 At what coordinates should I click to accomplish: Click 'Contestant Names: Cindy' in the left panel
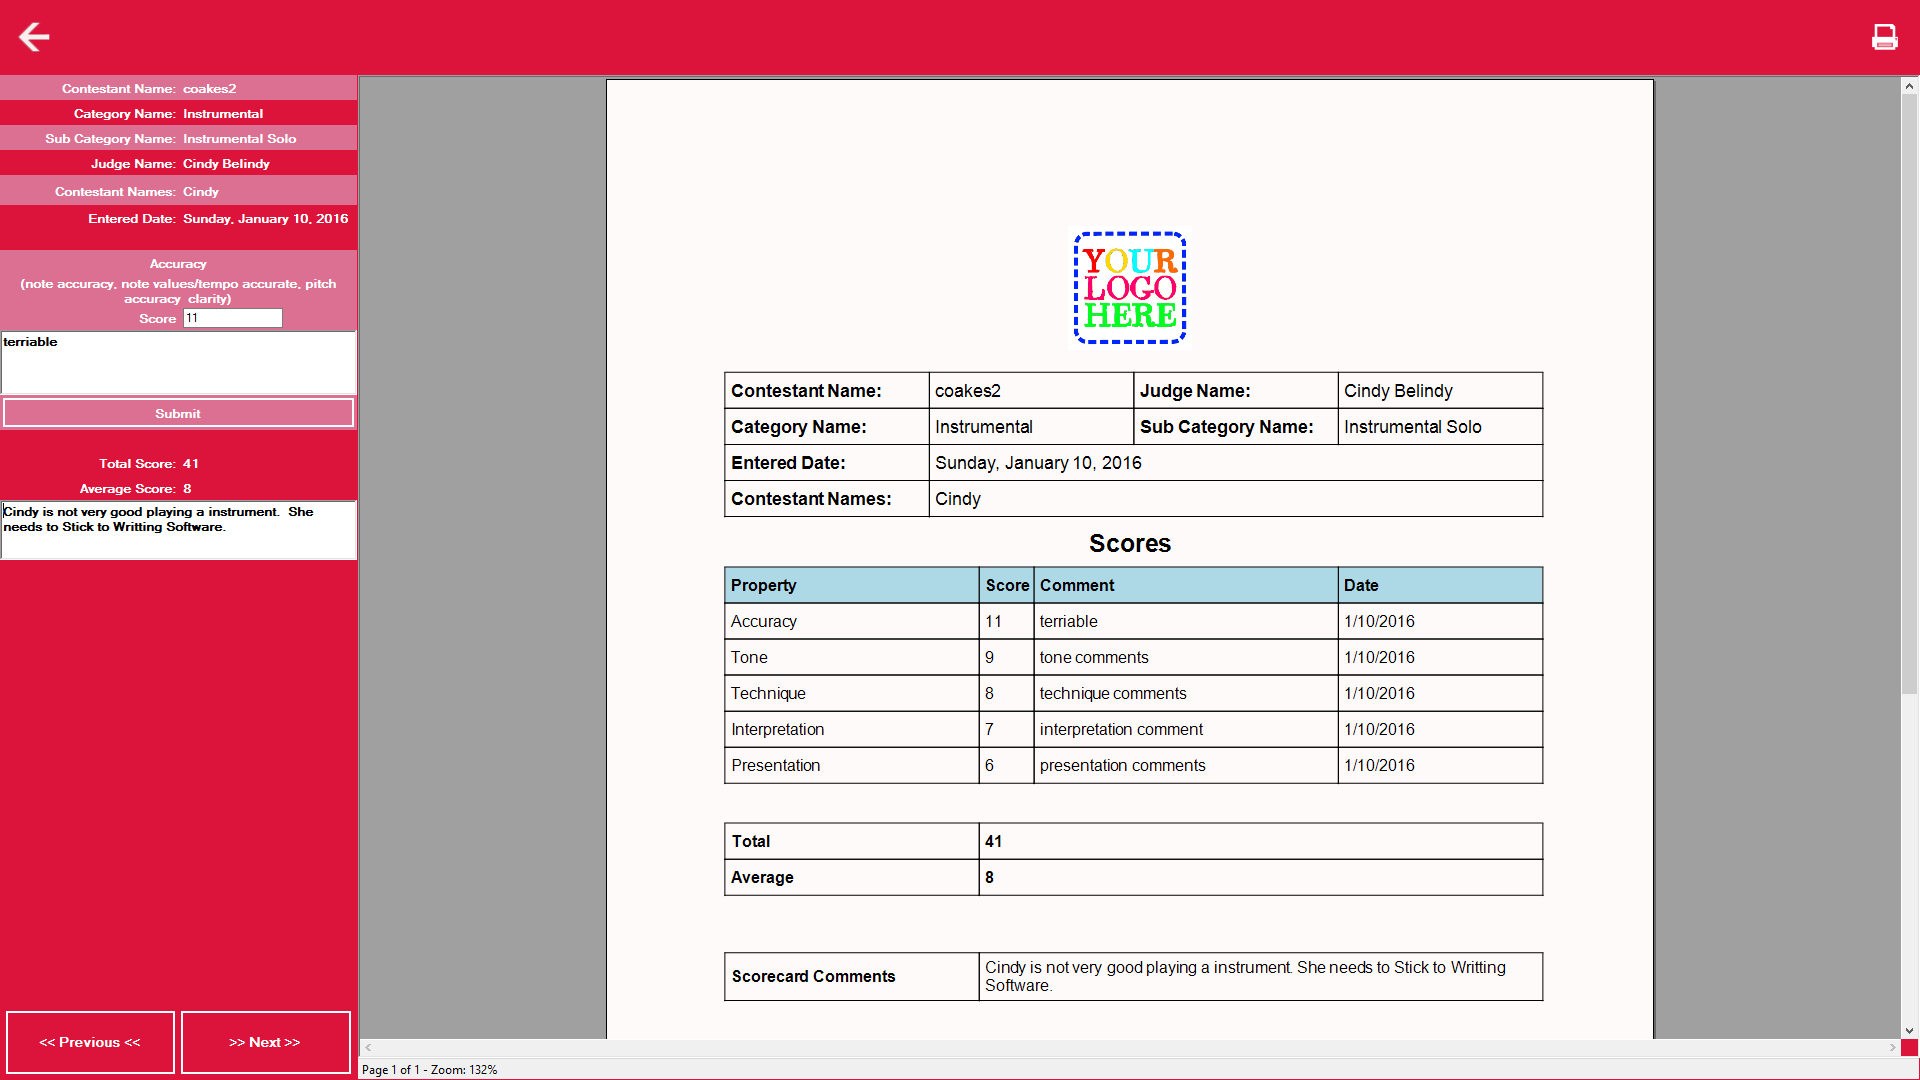pos(137,192)
